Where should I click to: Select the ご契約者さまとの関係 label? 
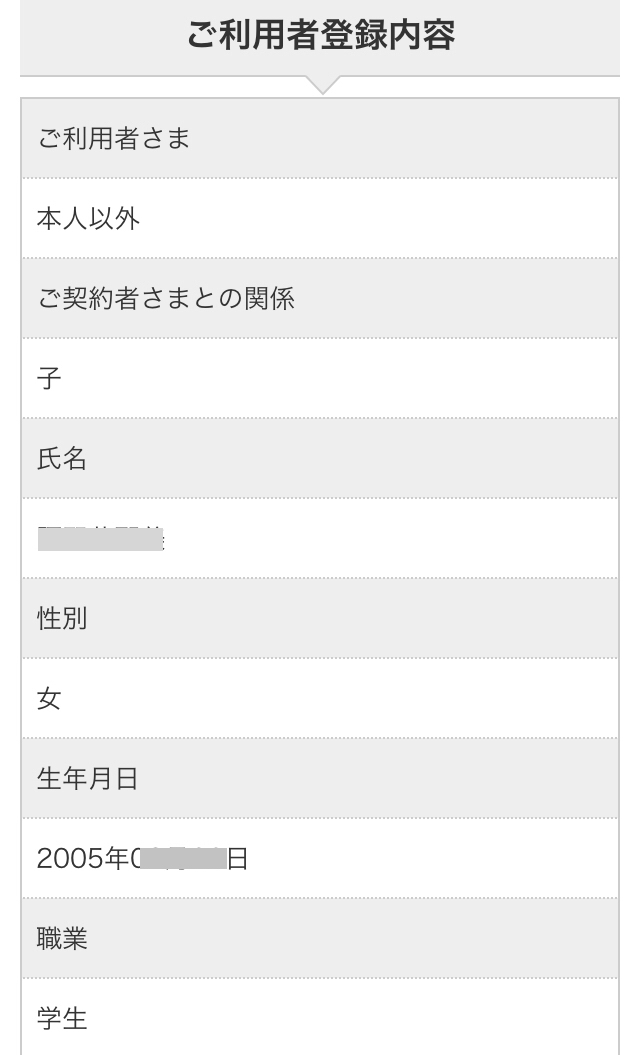pos(165,298)
